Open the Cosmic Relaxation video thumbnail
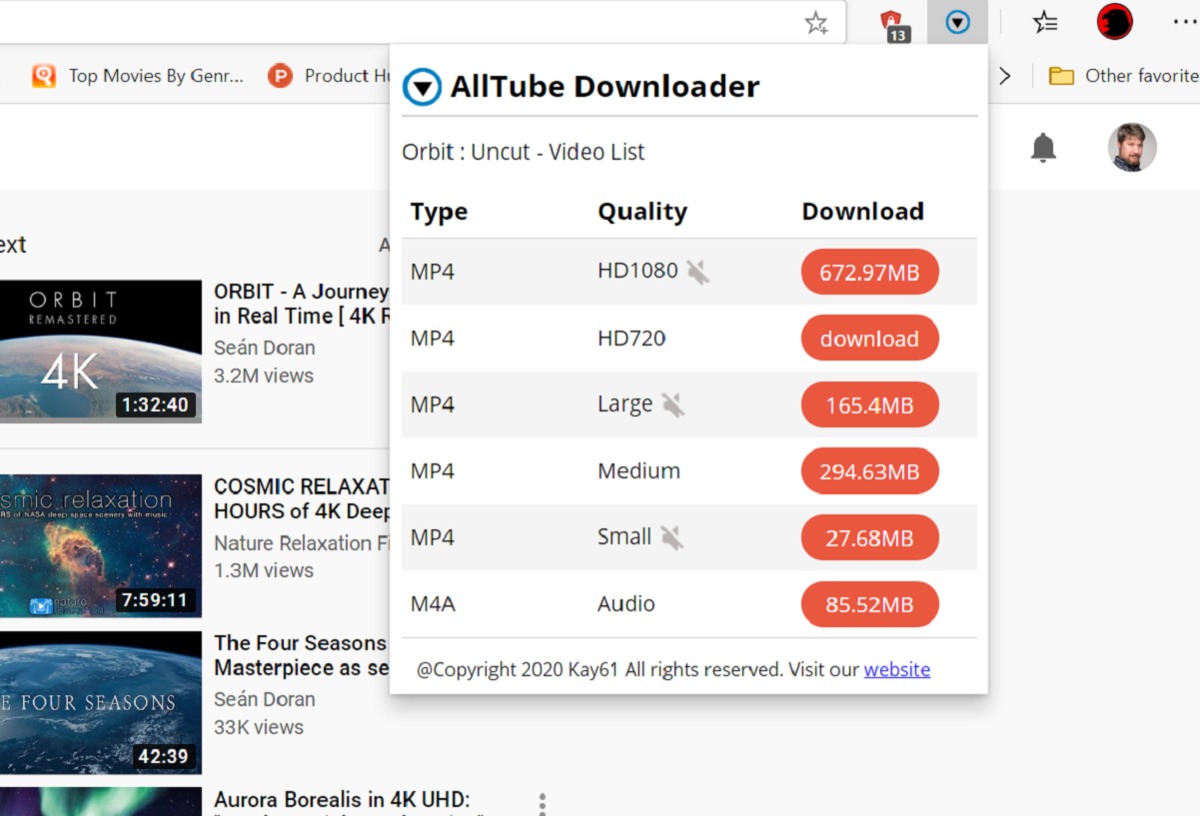 [x=100, y=546]
